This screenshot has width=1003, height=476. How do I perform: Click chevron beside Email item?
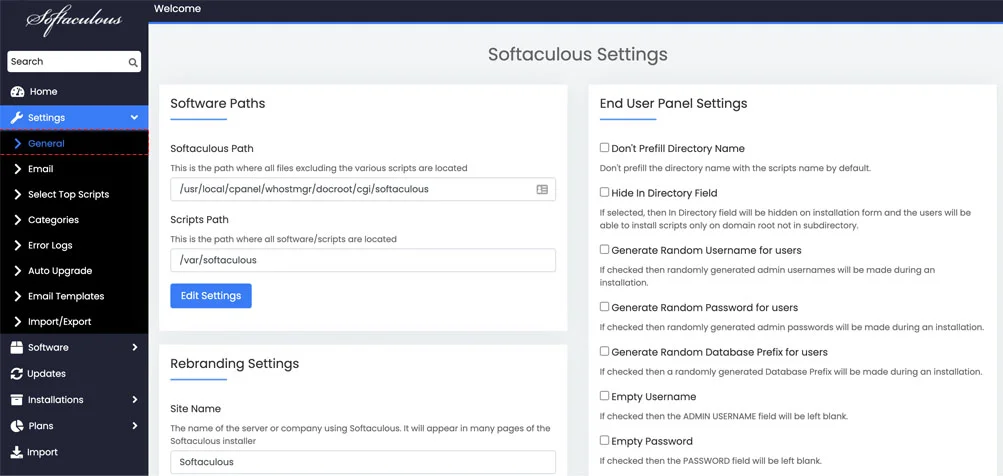click(x=18, y=169)
